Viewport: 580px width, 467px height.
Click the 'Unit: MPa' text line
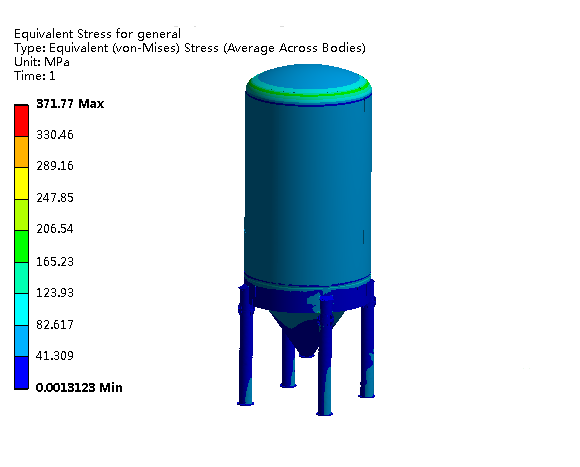pyautogui.click(x=42, y=62)
